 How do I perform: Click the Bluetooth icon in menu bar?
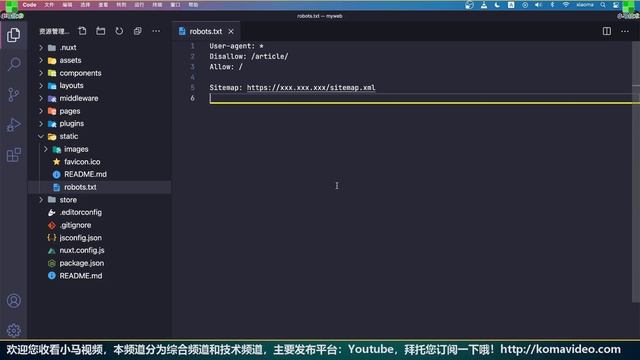click(x=552, y=5)
